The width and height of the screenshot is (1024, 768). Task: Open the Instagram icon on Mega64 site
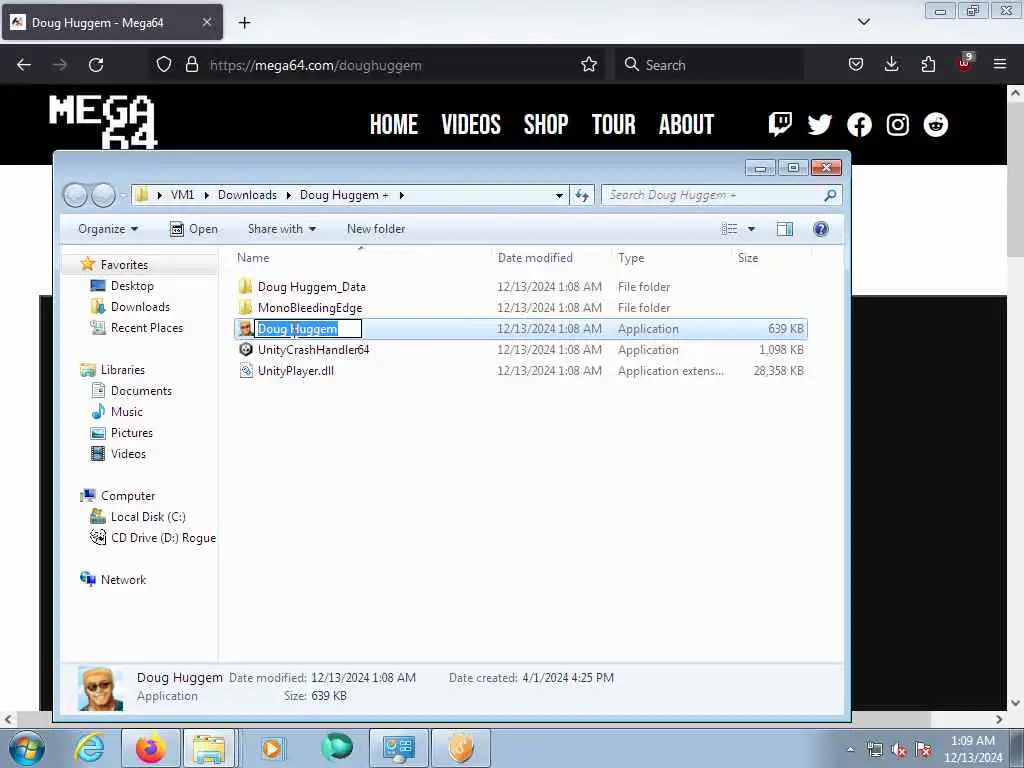897,124
